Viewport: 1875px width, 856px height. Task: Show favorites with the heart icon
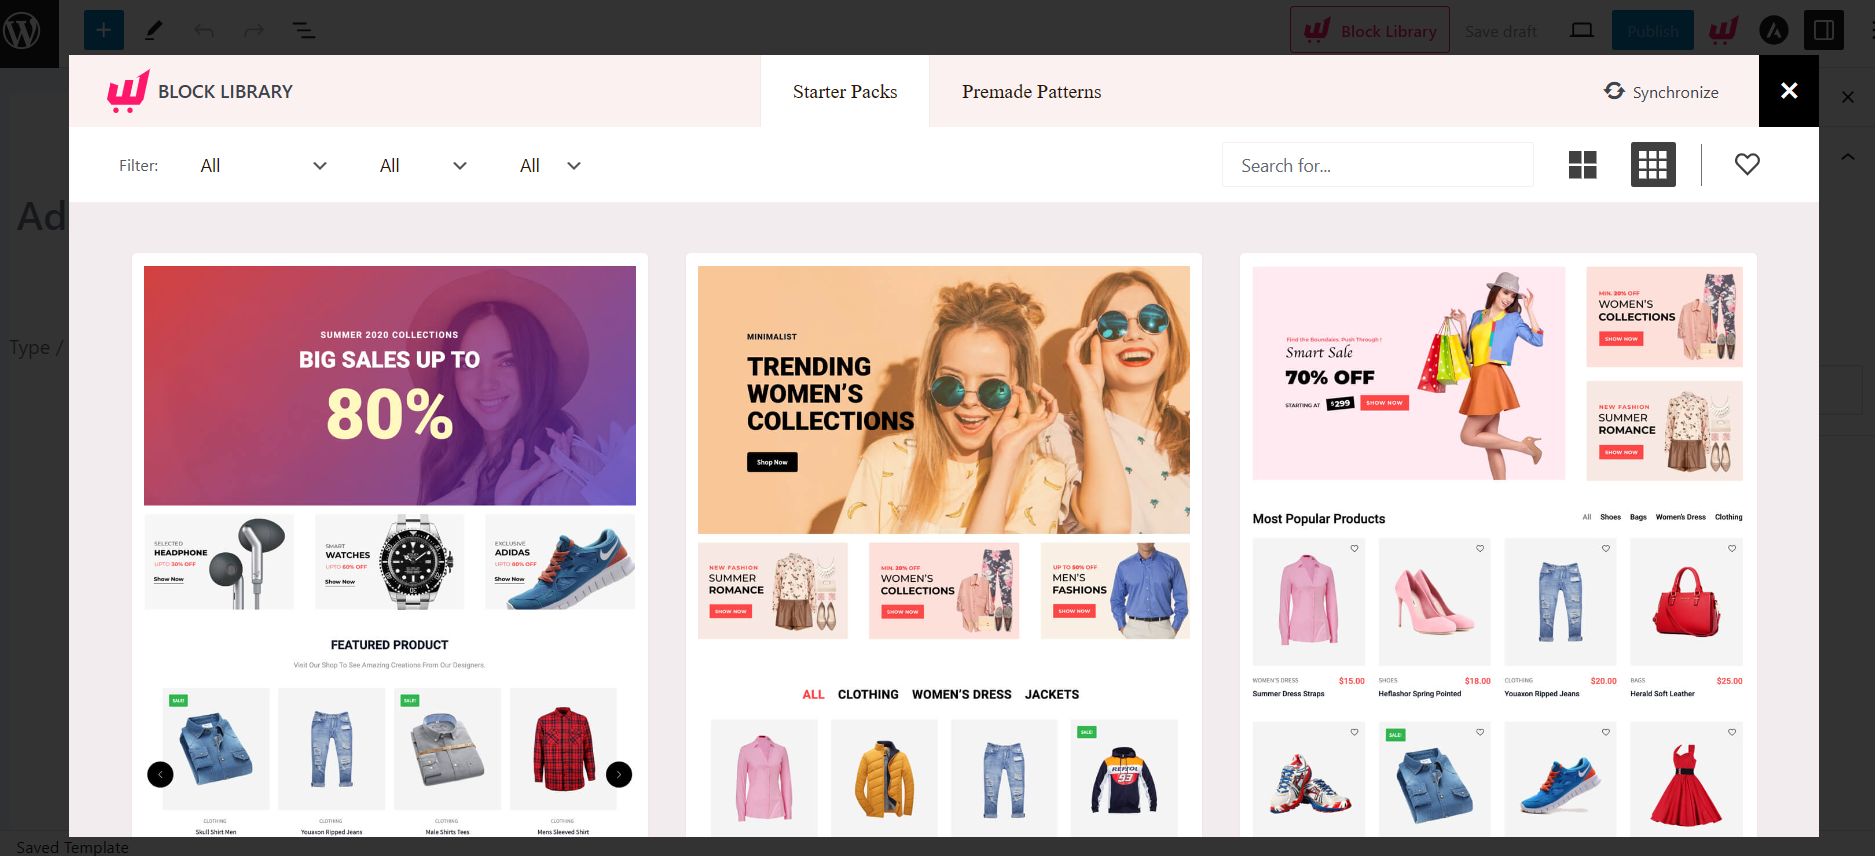click(x=1747, y=164)
